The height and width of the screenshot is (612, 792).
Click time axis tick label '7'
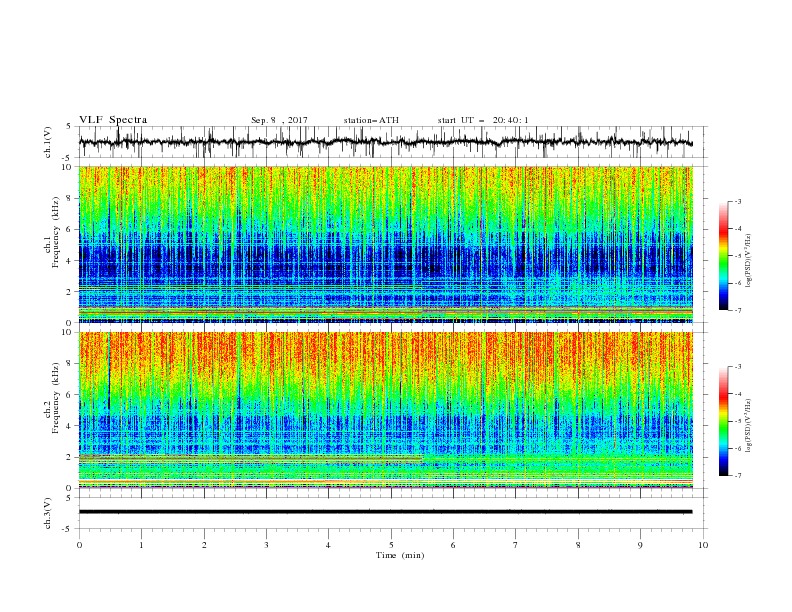tap(516, 545)
